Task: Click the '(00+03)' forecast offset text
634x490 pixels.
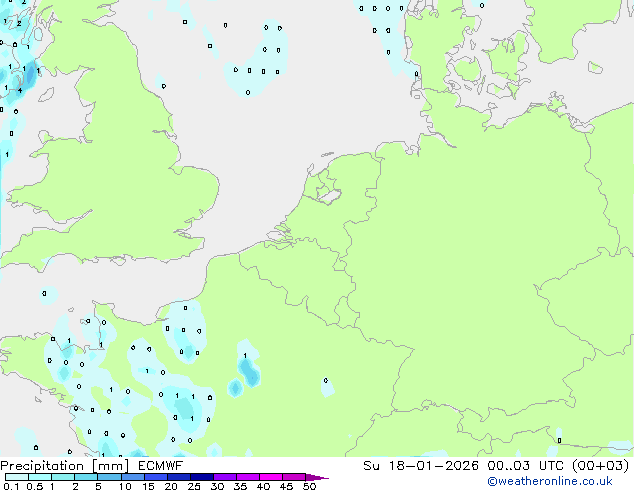Action: click(x=601, y=466)
